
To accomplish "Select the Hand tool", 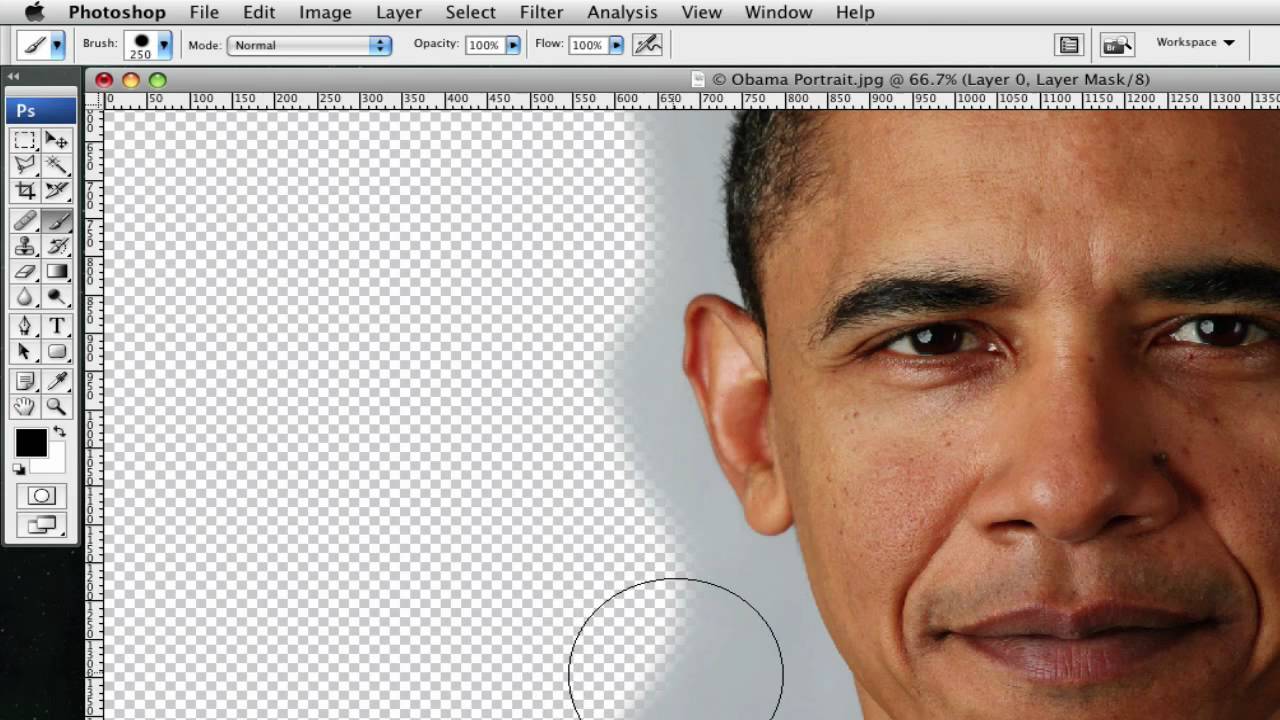I will [25, 406].
